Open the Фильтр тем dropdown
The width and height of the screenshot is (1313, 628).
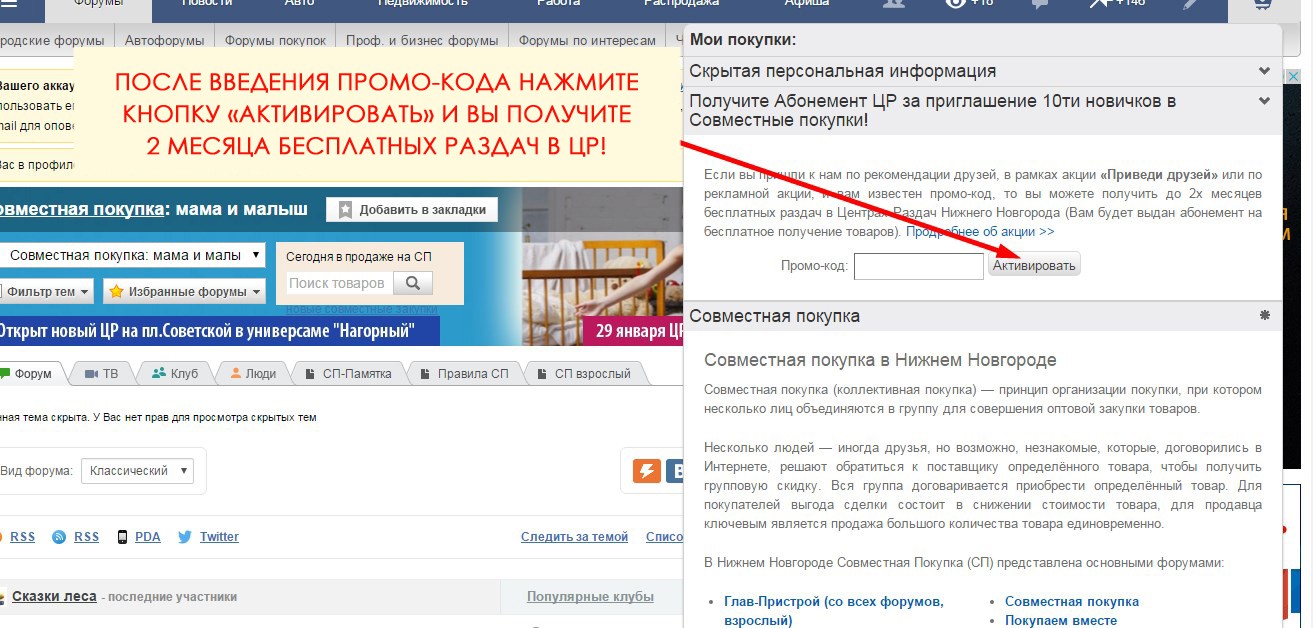click(x=46, y=292)
